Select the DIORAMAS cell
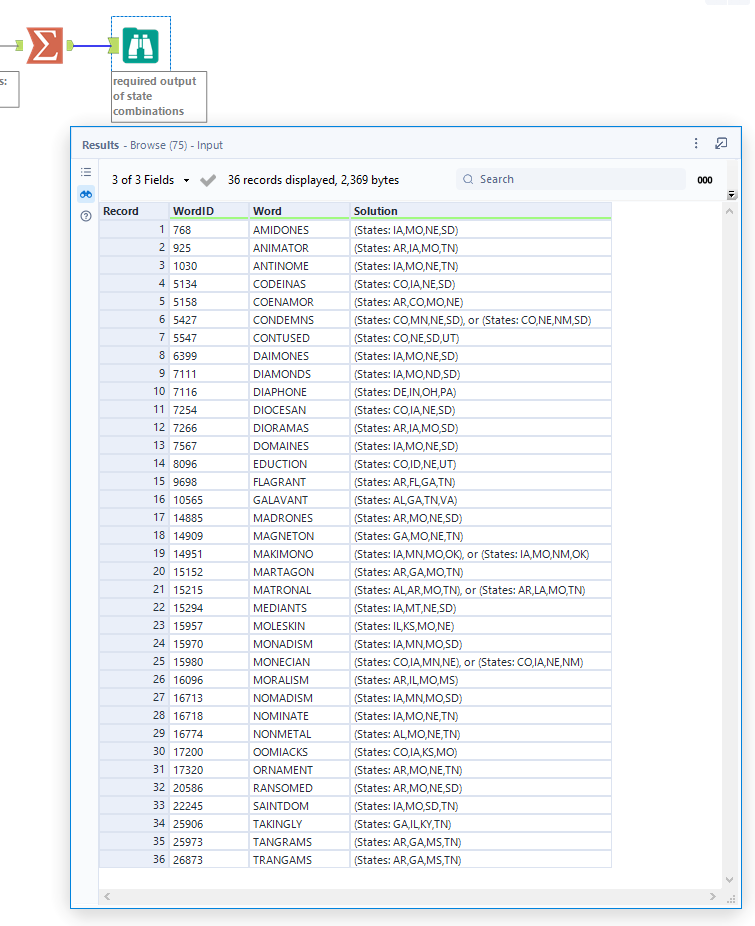 [x=299, y=428]
